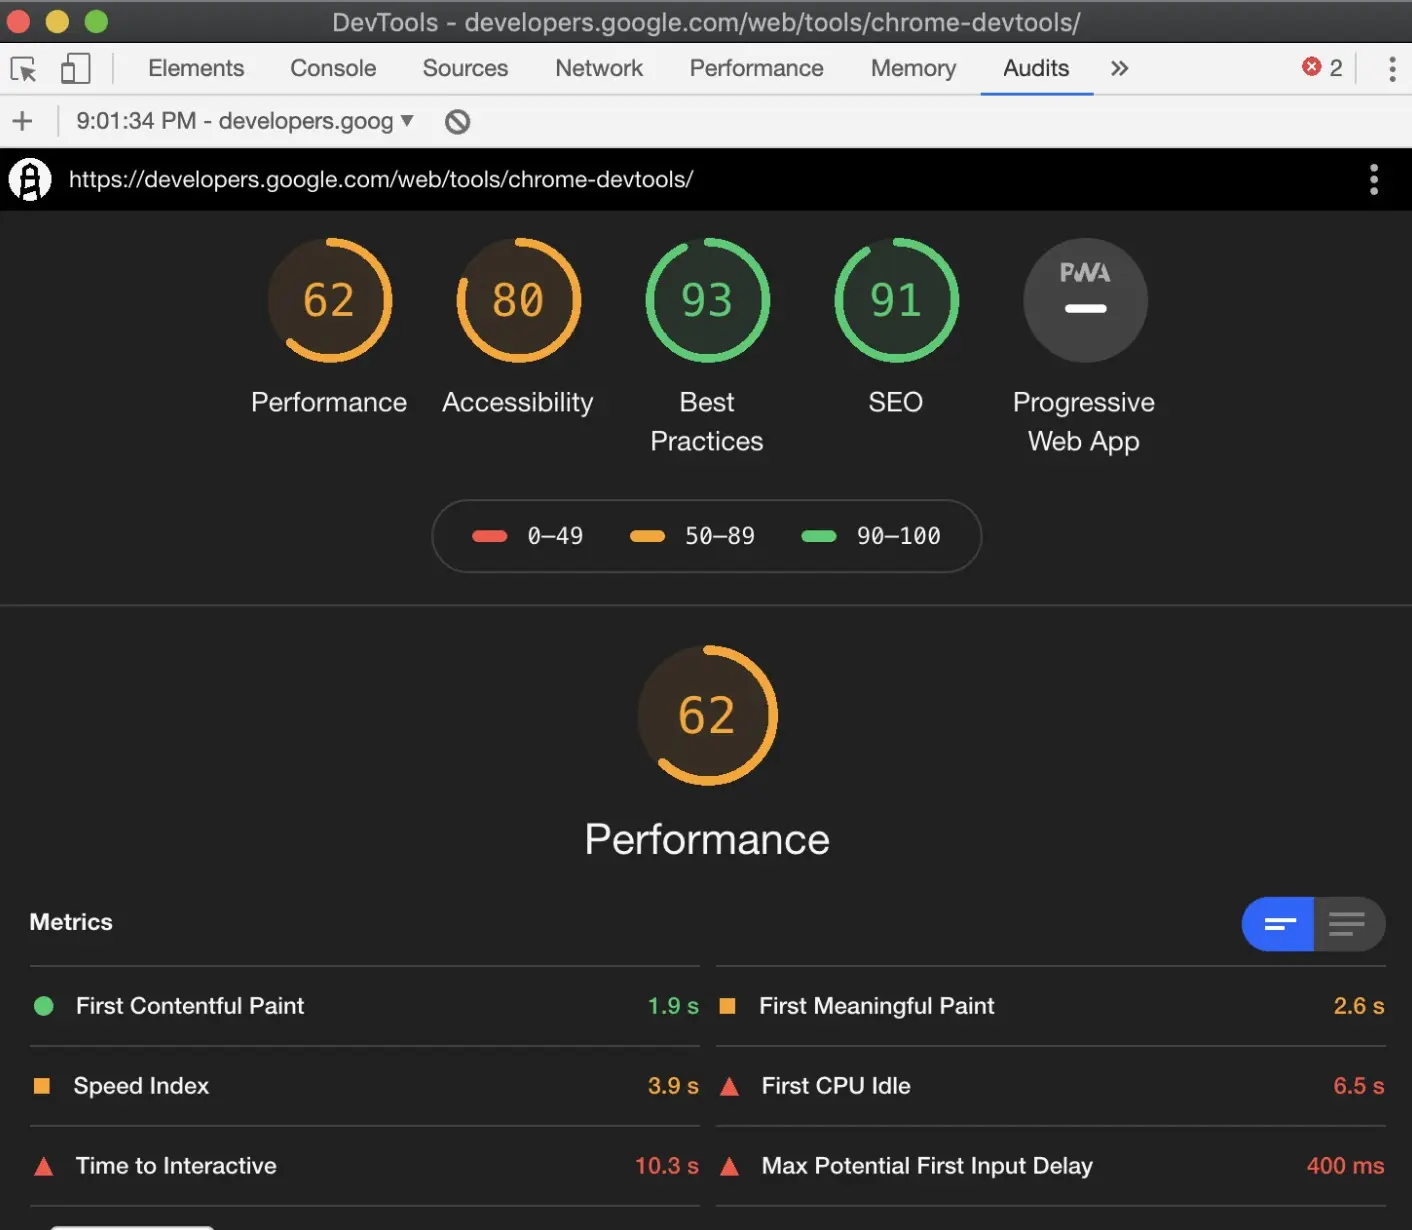Open the Lighthouse report tools menu
Screen dimensions: 1412x1230
pos(1374,180)
